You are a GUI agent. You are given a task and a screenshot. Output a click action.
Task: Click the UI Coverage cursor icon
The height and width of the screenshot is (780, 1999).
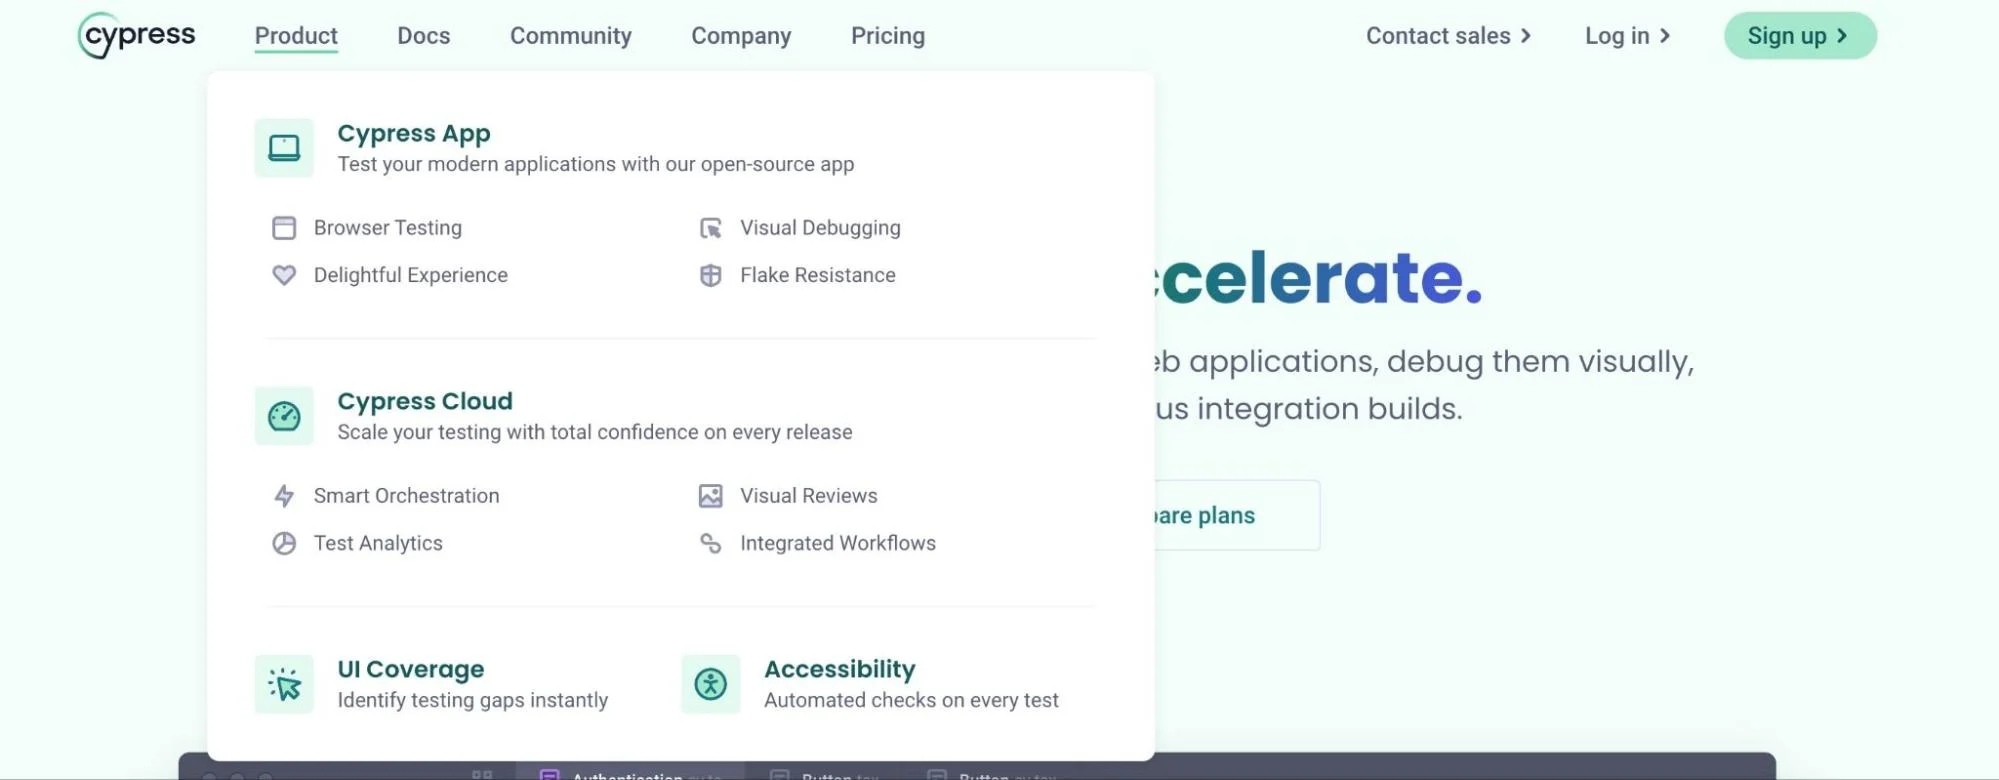[x=284, y=684]
